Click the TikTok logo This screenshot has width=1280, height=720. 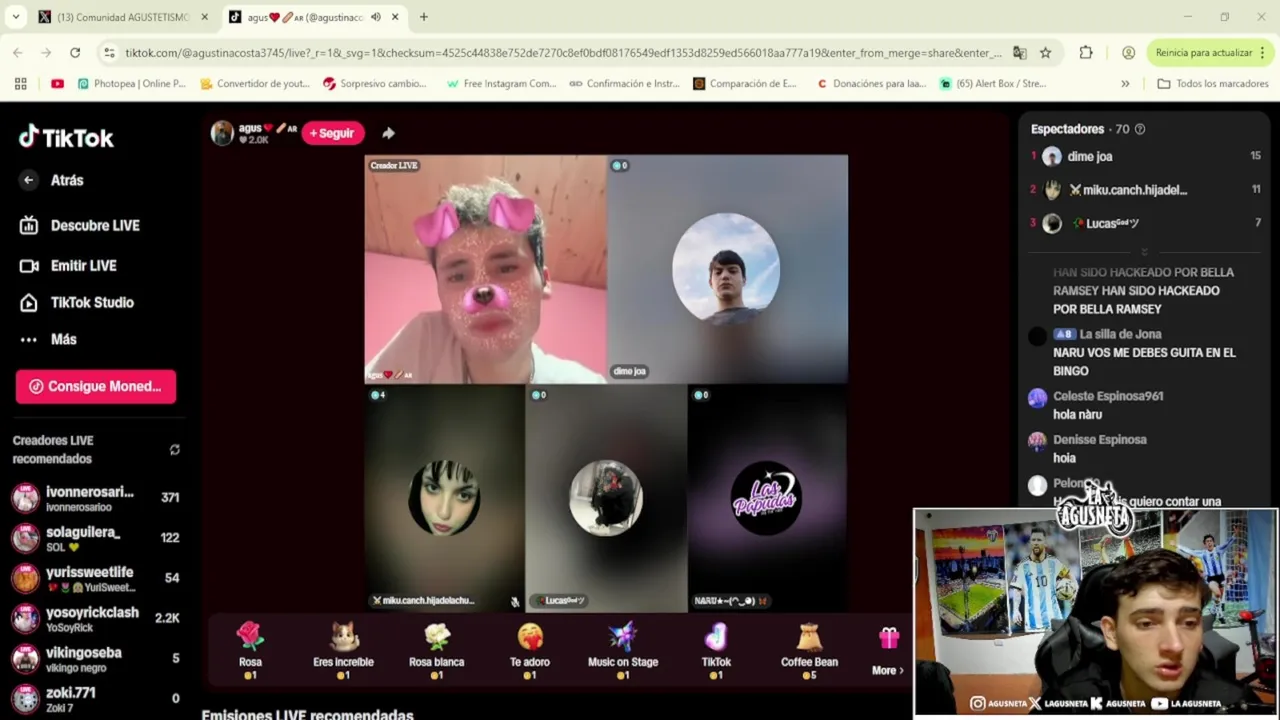click(66, 137)
